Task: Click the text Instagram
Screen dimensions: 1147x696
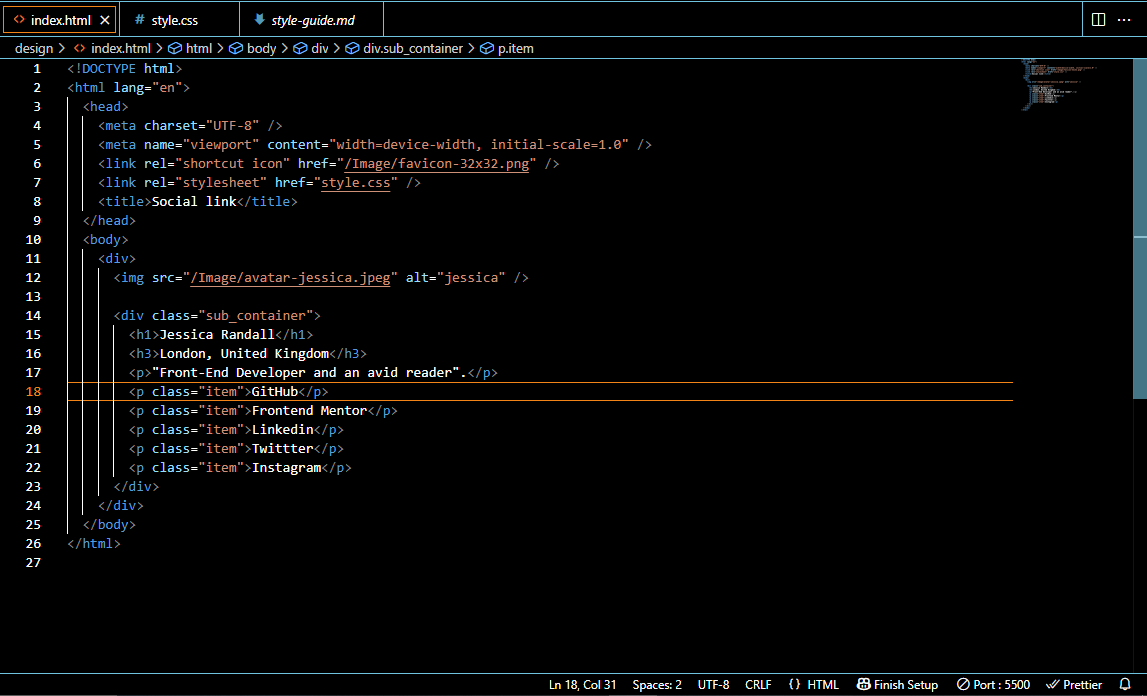Action: coord(287,468)
